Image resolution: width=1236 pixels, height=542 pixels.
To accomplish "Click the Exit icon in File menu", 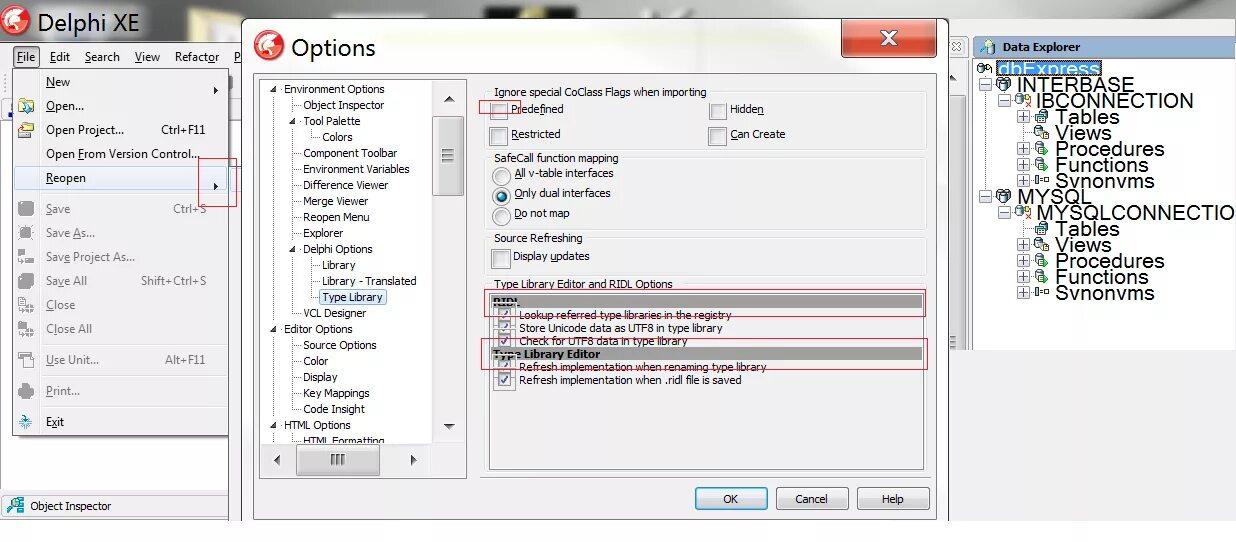I will (27, 422).
